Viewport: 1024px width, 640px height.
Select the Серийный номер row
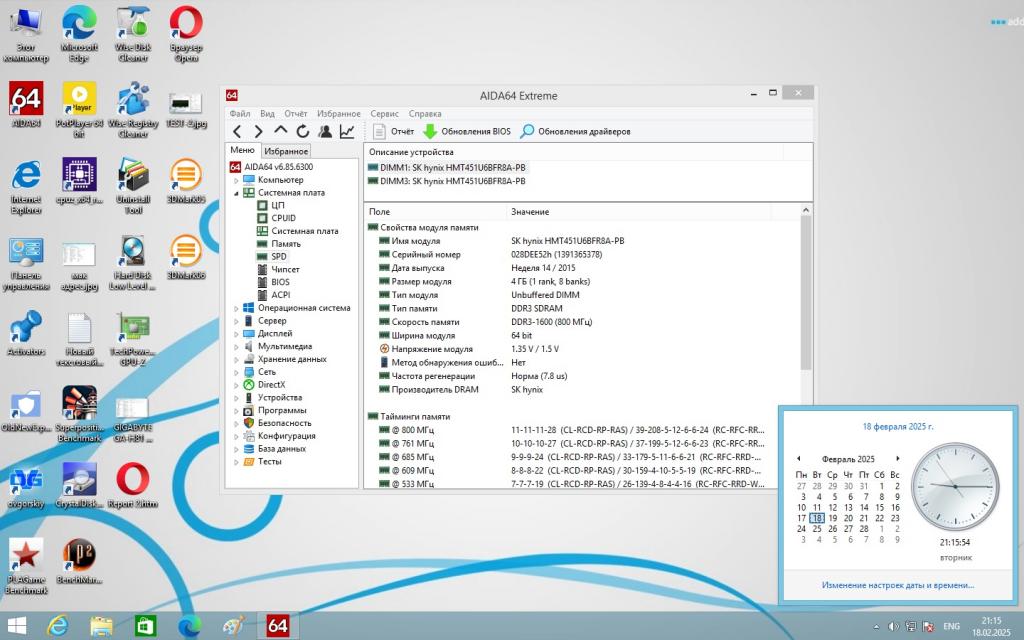pyautogui.click(x=568, y=255)
